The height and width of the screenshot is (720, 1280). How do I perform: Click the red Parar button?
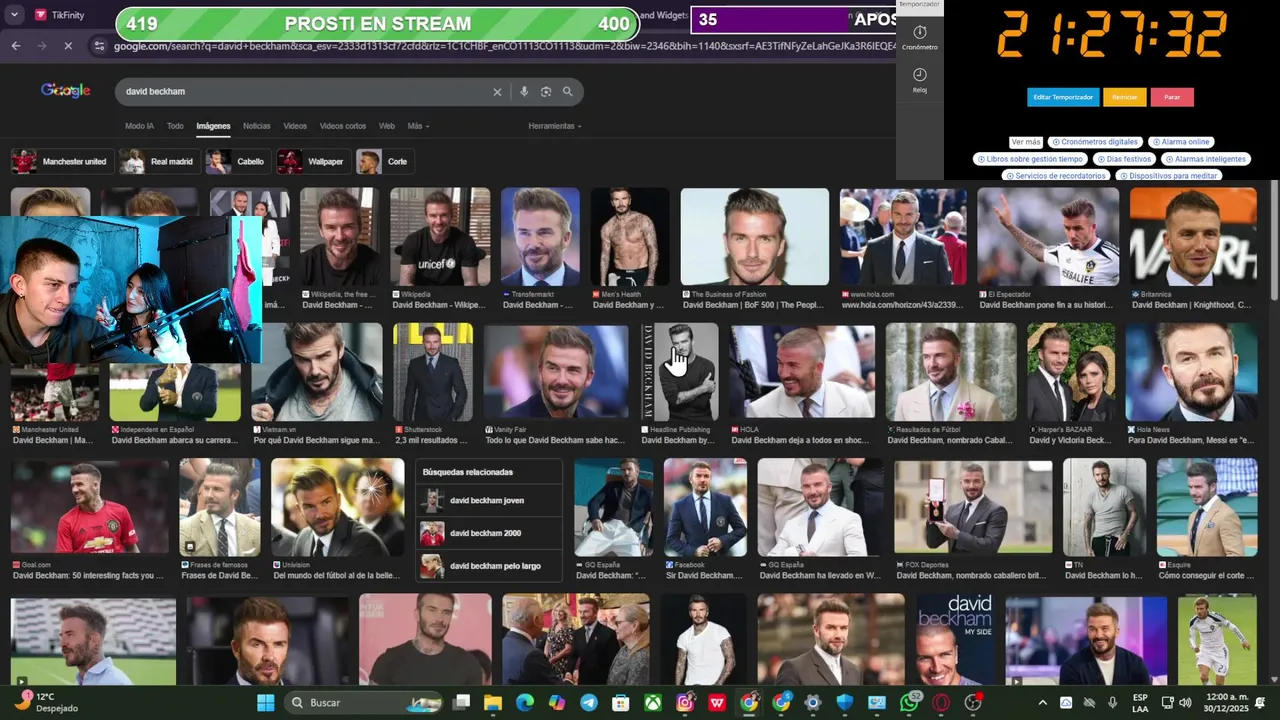pos(1172,97)
